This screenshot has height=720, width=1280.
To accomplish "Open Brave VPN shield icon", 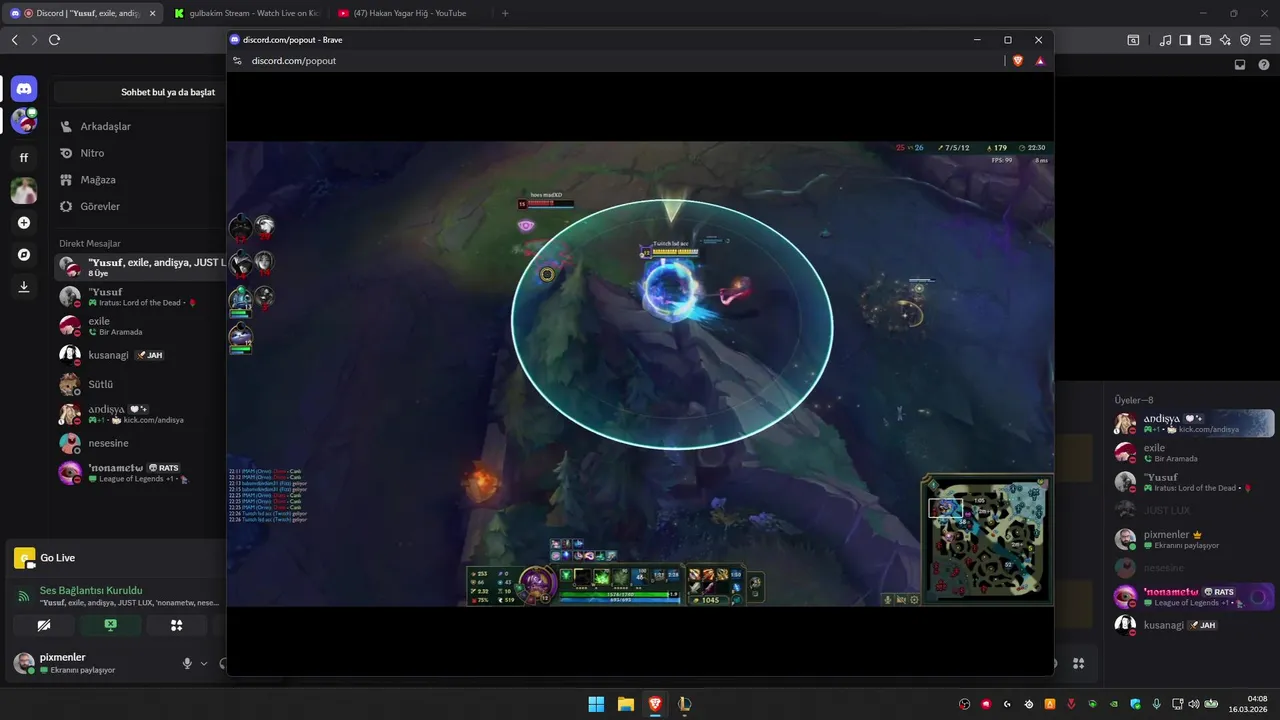I will point(1245,40).
